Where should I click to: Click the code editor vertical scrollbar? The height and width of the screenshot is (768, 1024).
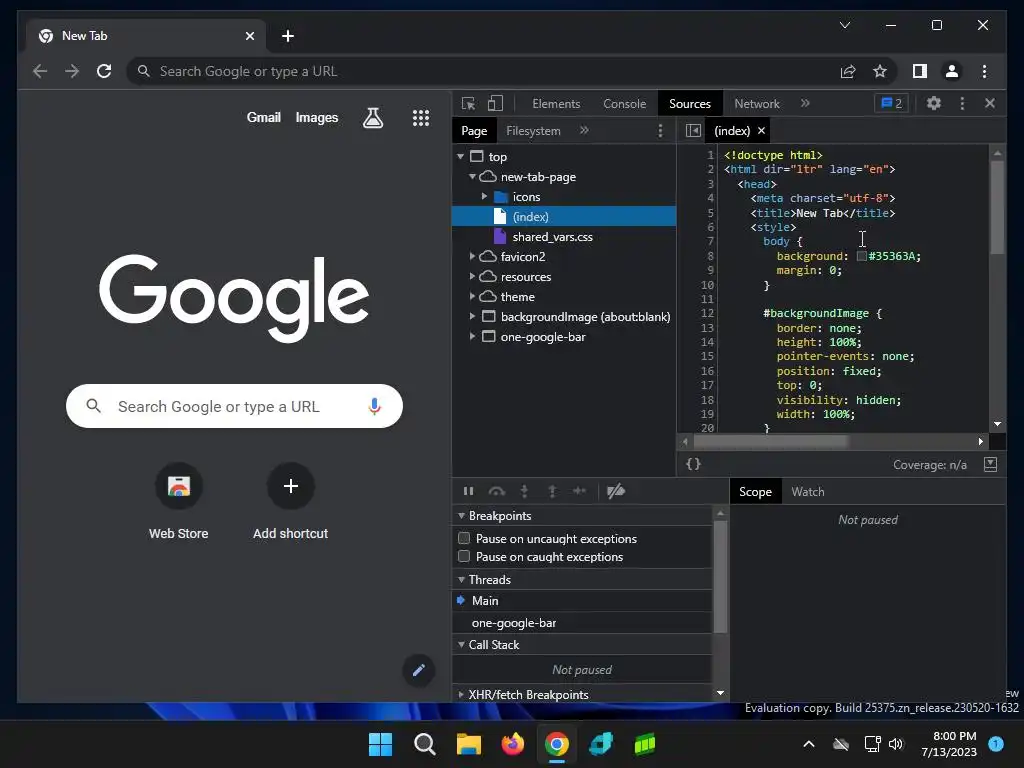click(x=997, y=206)
